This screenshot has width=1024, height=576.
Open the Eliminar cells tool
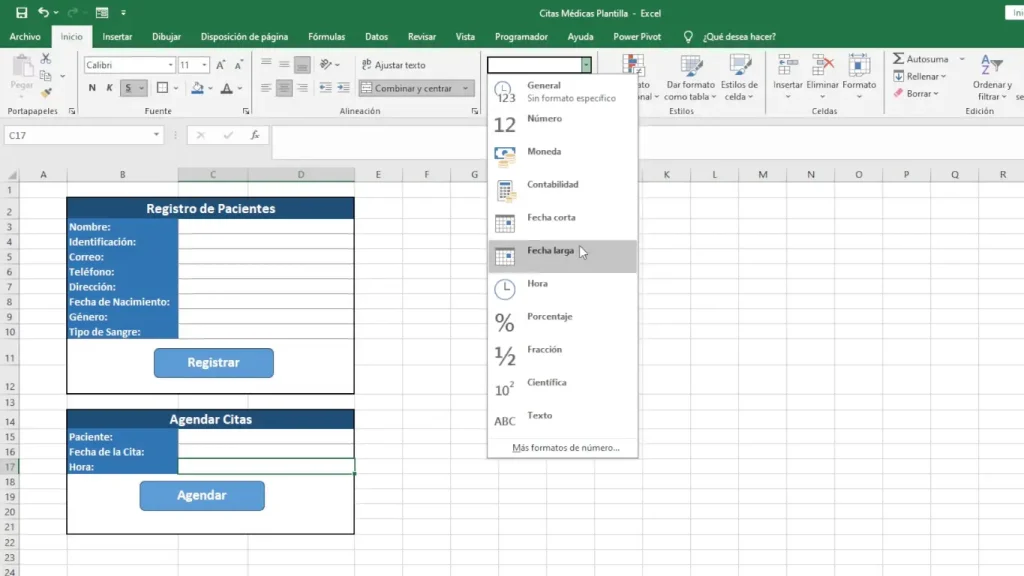[822, 77]
